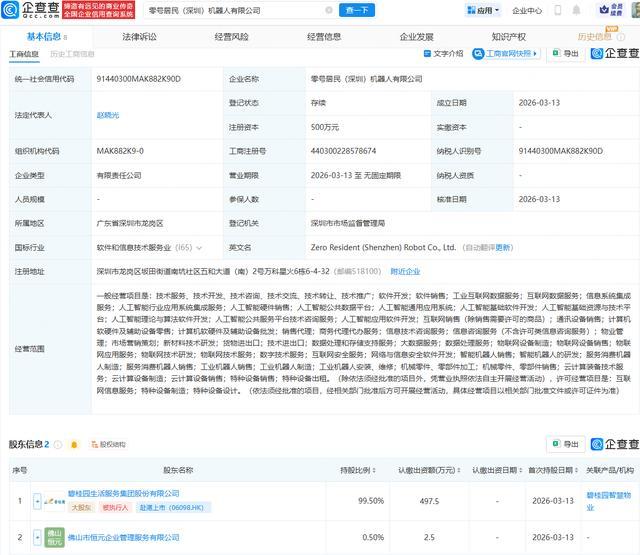Click the 500万元 registered capital value
This screenshot has width=640, height=555.
click(x=325, y=127)
